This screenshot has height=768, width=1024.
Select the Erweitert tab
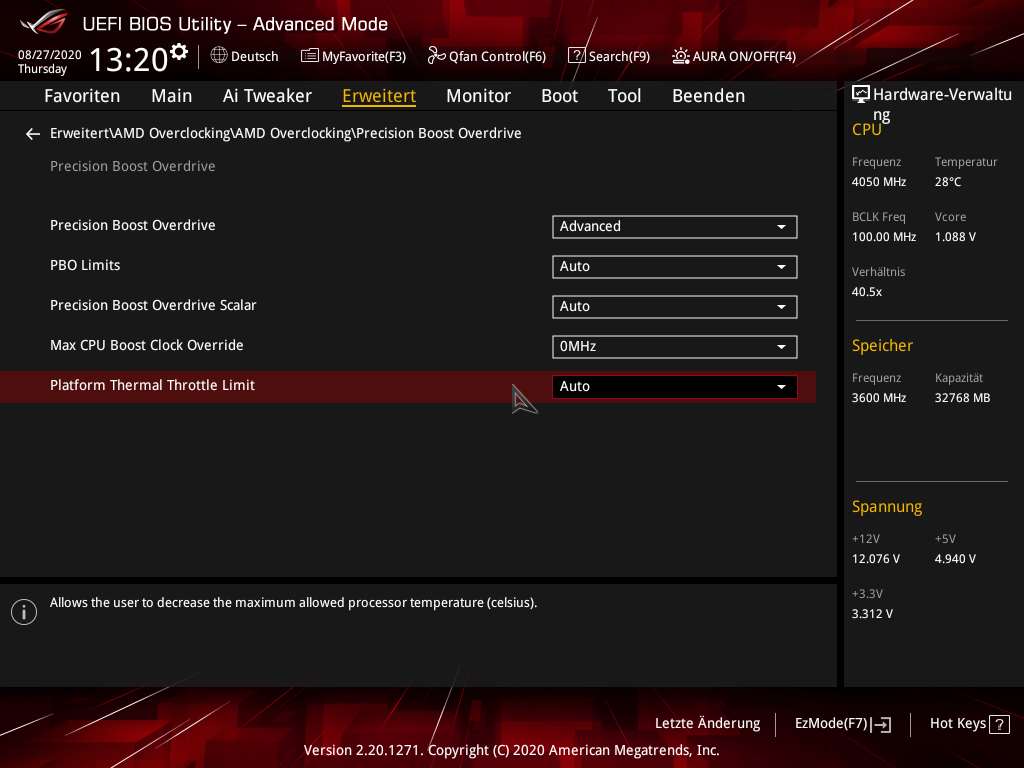click(x=379, y=96)
